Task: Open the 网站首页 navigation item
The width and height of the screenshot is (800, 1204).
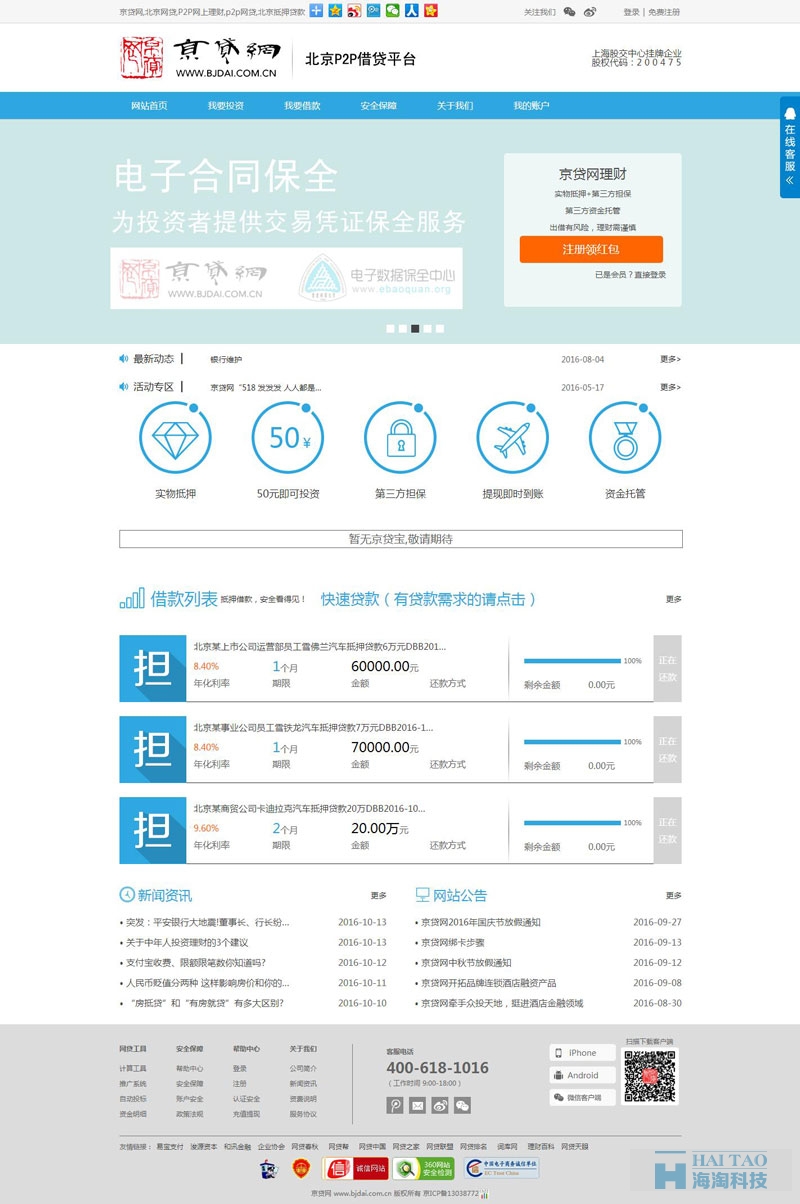Action: pos(149,106)
